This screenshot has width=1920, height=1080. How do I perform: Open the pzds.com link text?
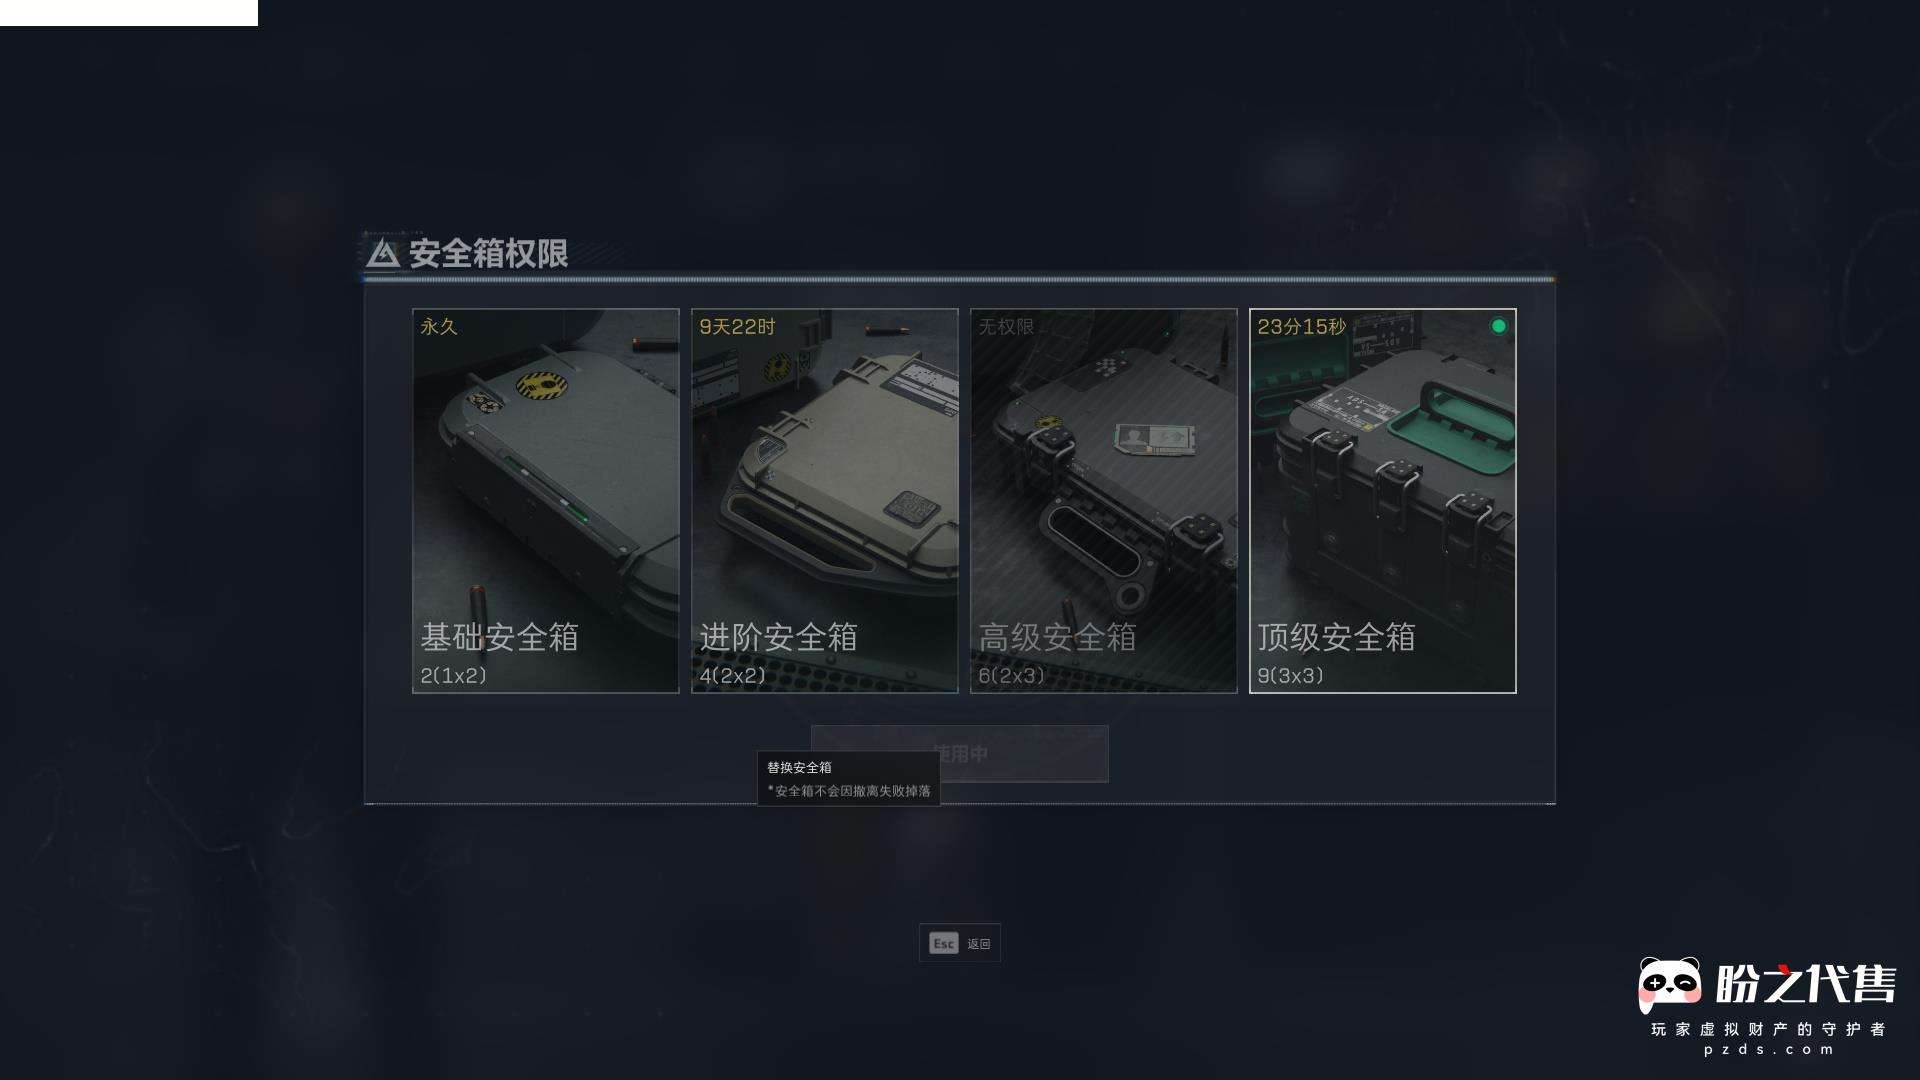(x=1769, y=1050)
